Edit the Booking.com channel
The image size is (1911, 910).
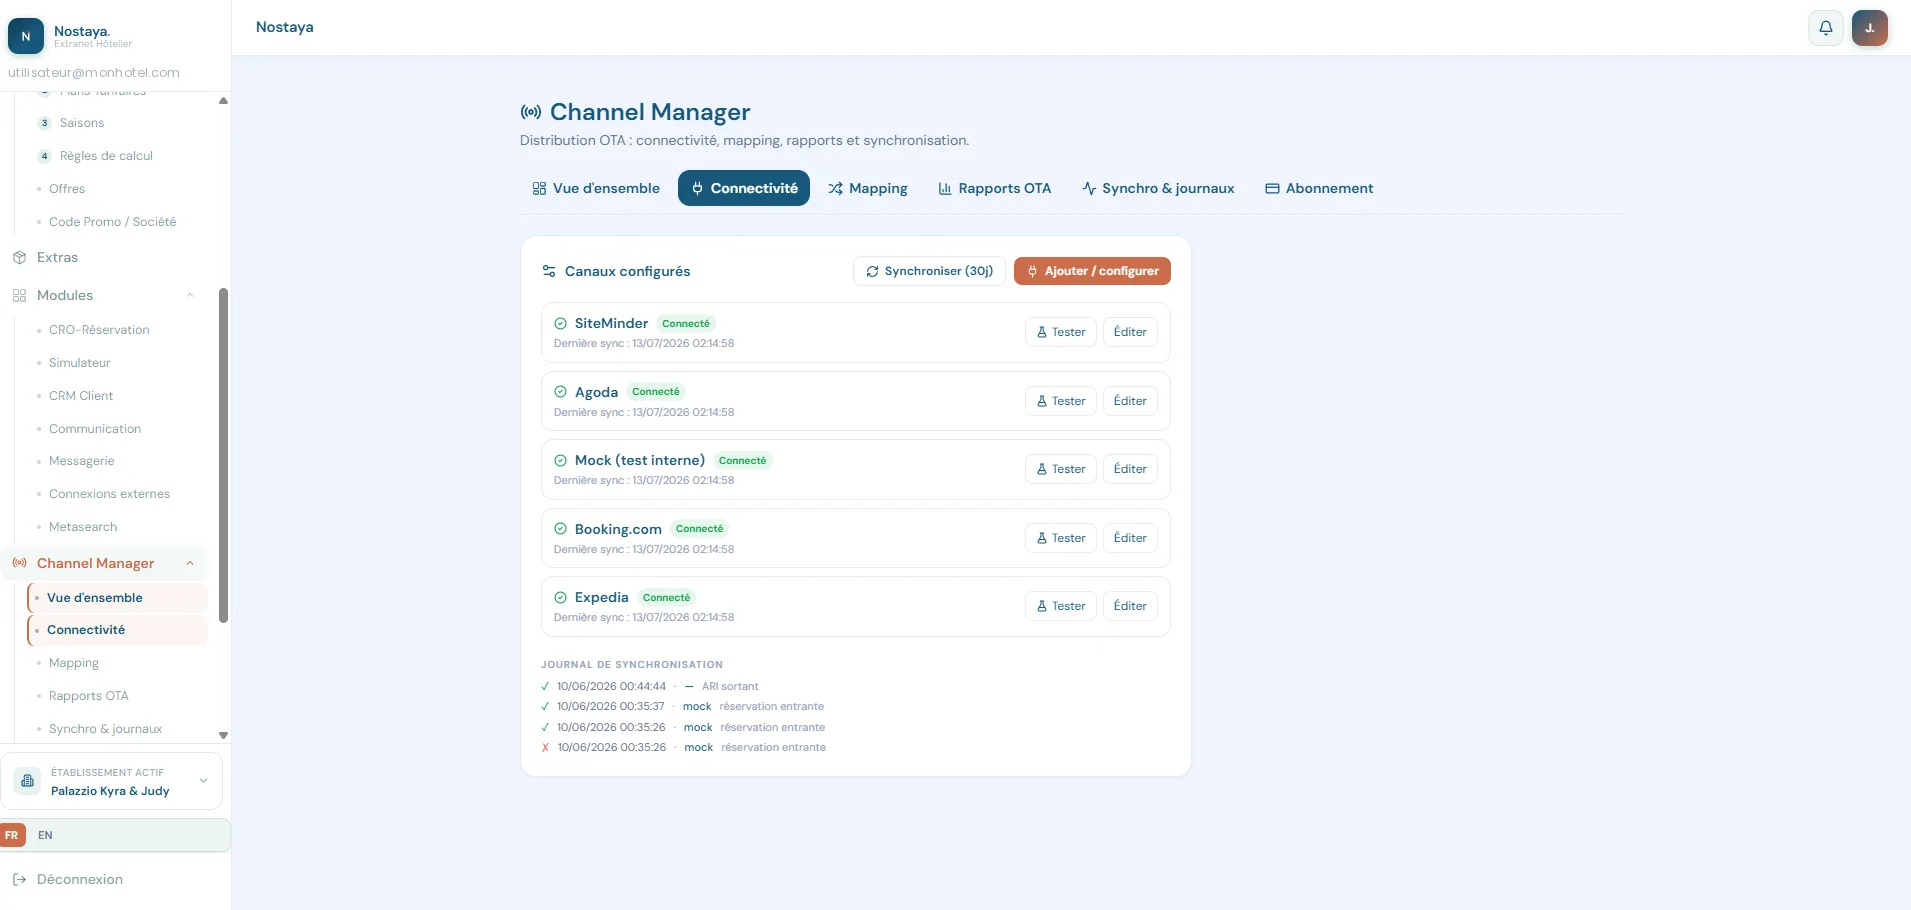(1130, 538)
